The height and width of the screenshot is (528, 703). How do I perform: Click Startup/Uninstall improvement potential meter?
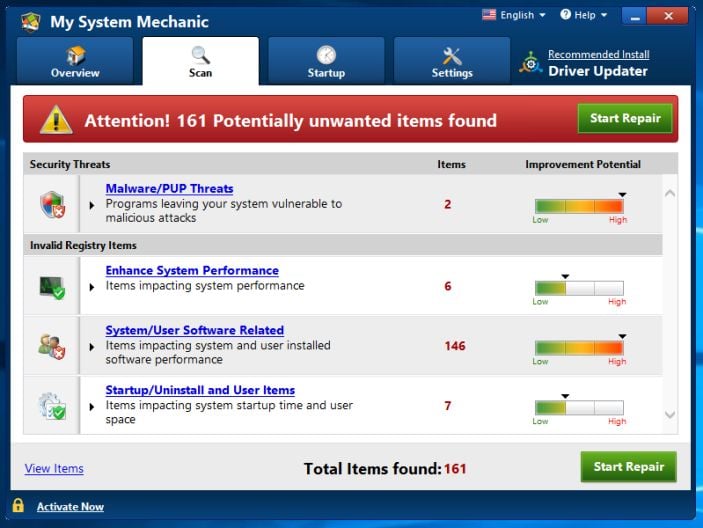point(579,408)
